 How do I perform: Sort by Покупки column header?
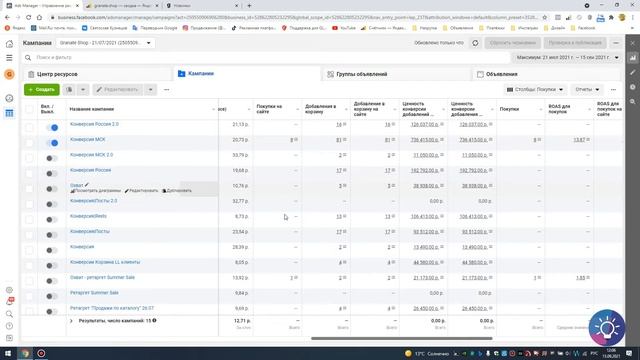509,109
